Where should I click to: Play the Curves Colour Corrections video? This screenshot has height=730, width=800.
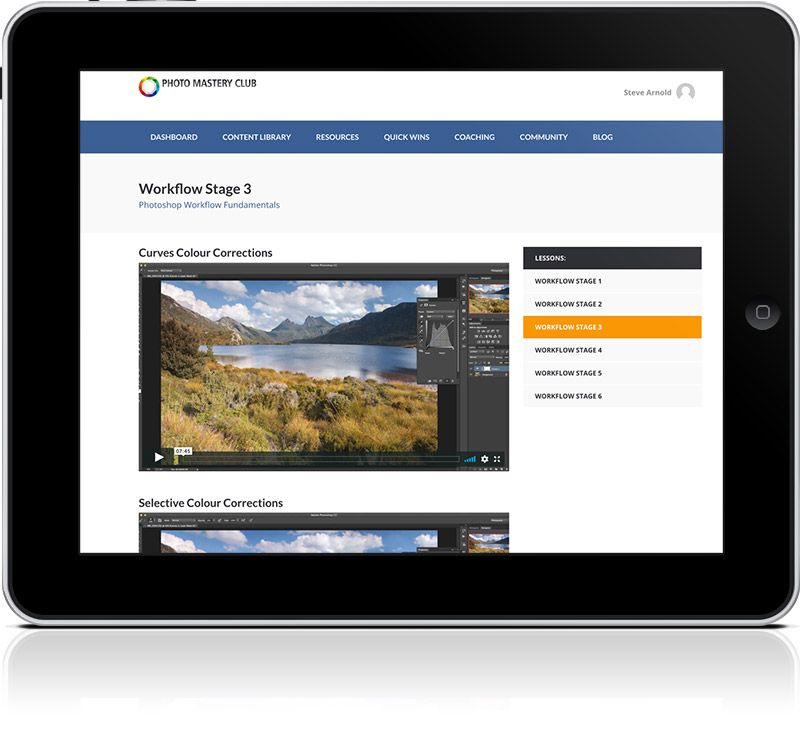(158, 458)
